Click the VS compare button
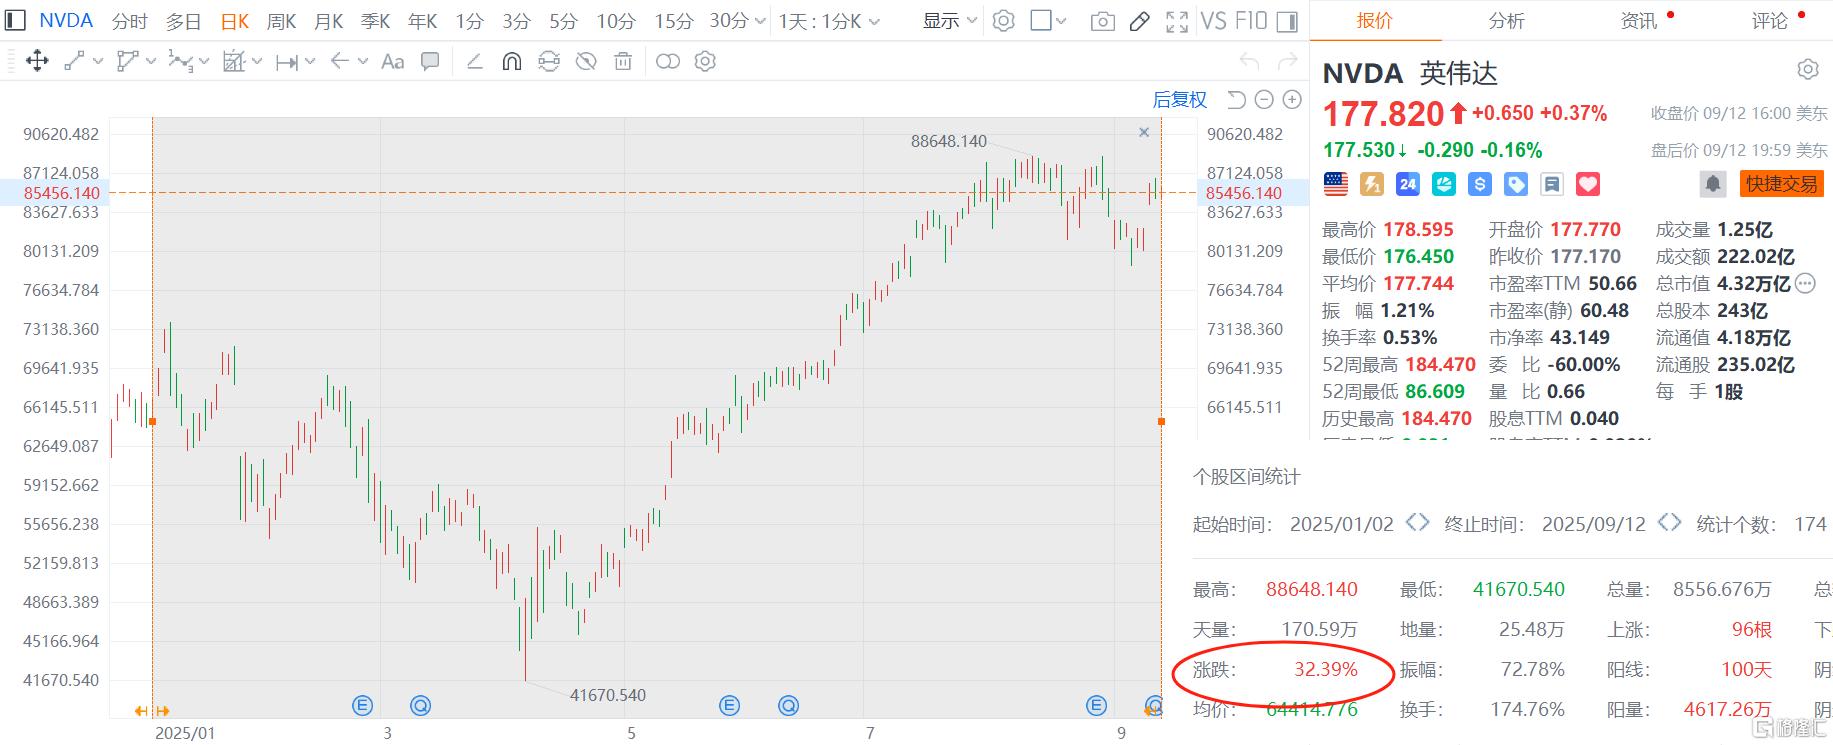 (x=1213, y=21)
